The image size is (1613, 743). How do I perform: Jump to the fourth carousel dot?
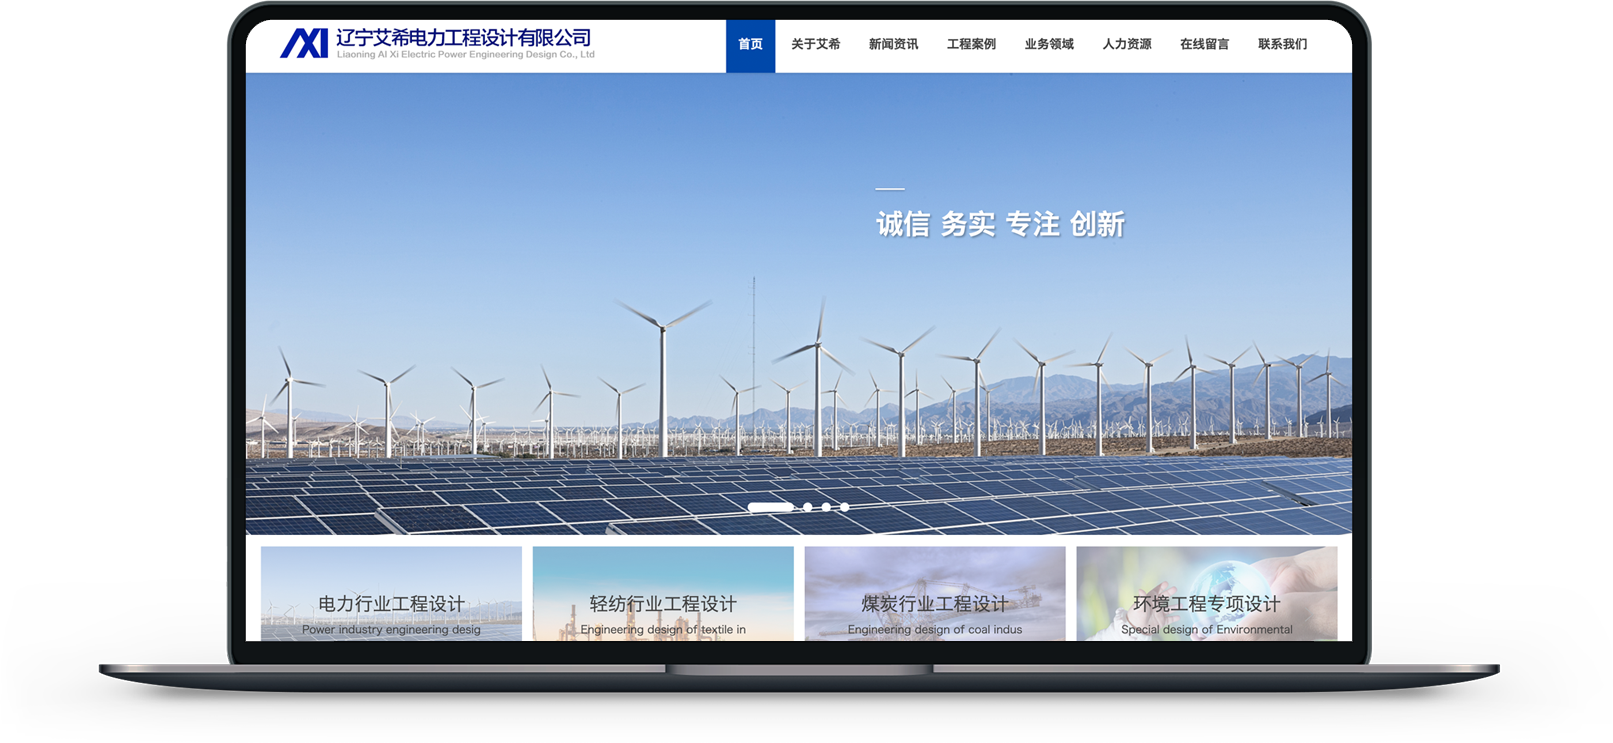[845, 507]
